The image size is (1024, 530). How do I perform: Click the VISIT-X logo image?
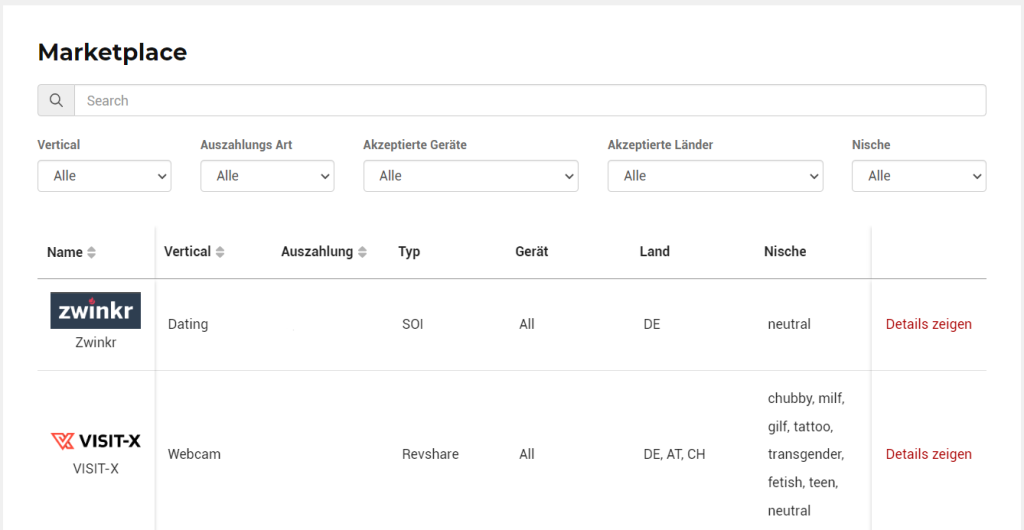pos(95,441)
